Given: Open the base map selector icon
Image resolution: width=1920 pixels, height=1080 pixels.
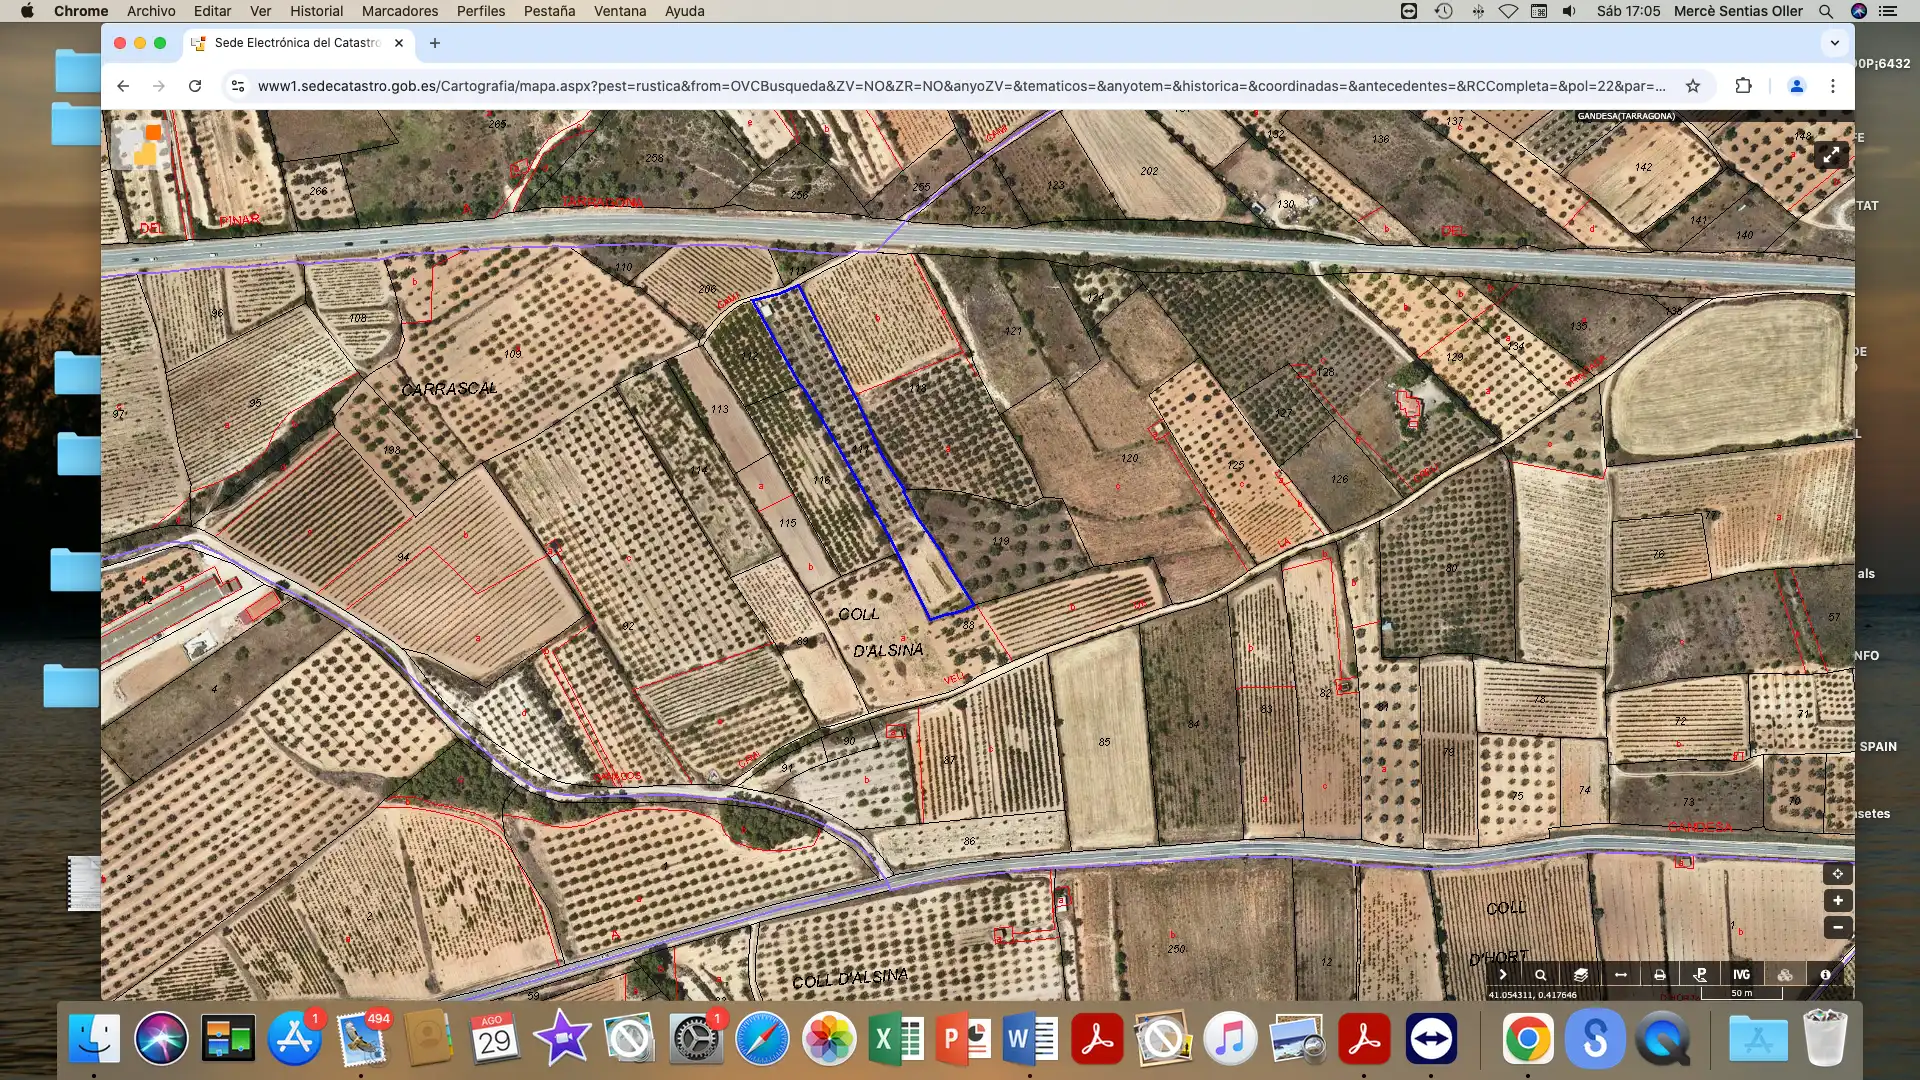Looking at the screenshot, I should pos(139,145).
